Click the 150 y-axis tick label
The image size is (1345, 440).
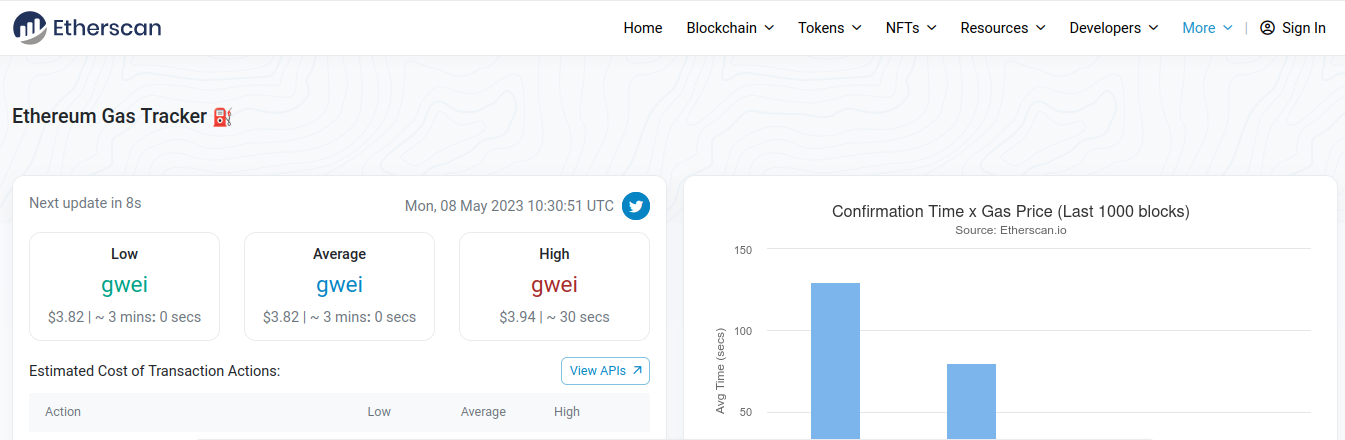pos(743,249)
